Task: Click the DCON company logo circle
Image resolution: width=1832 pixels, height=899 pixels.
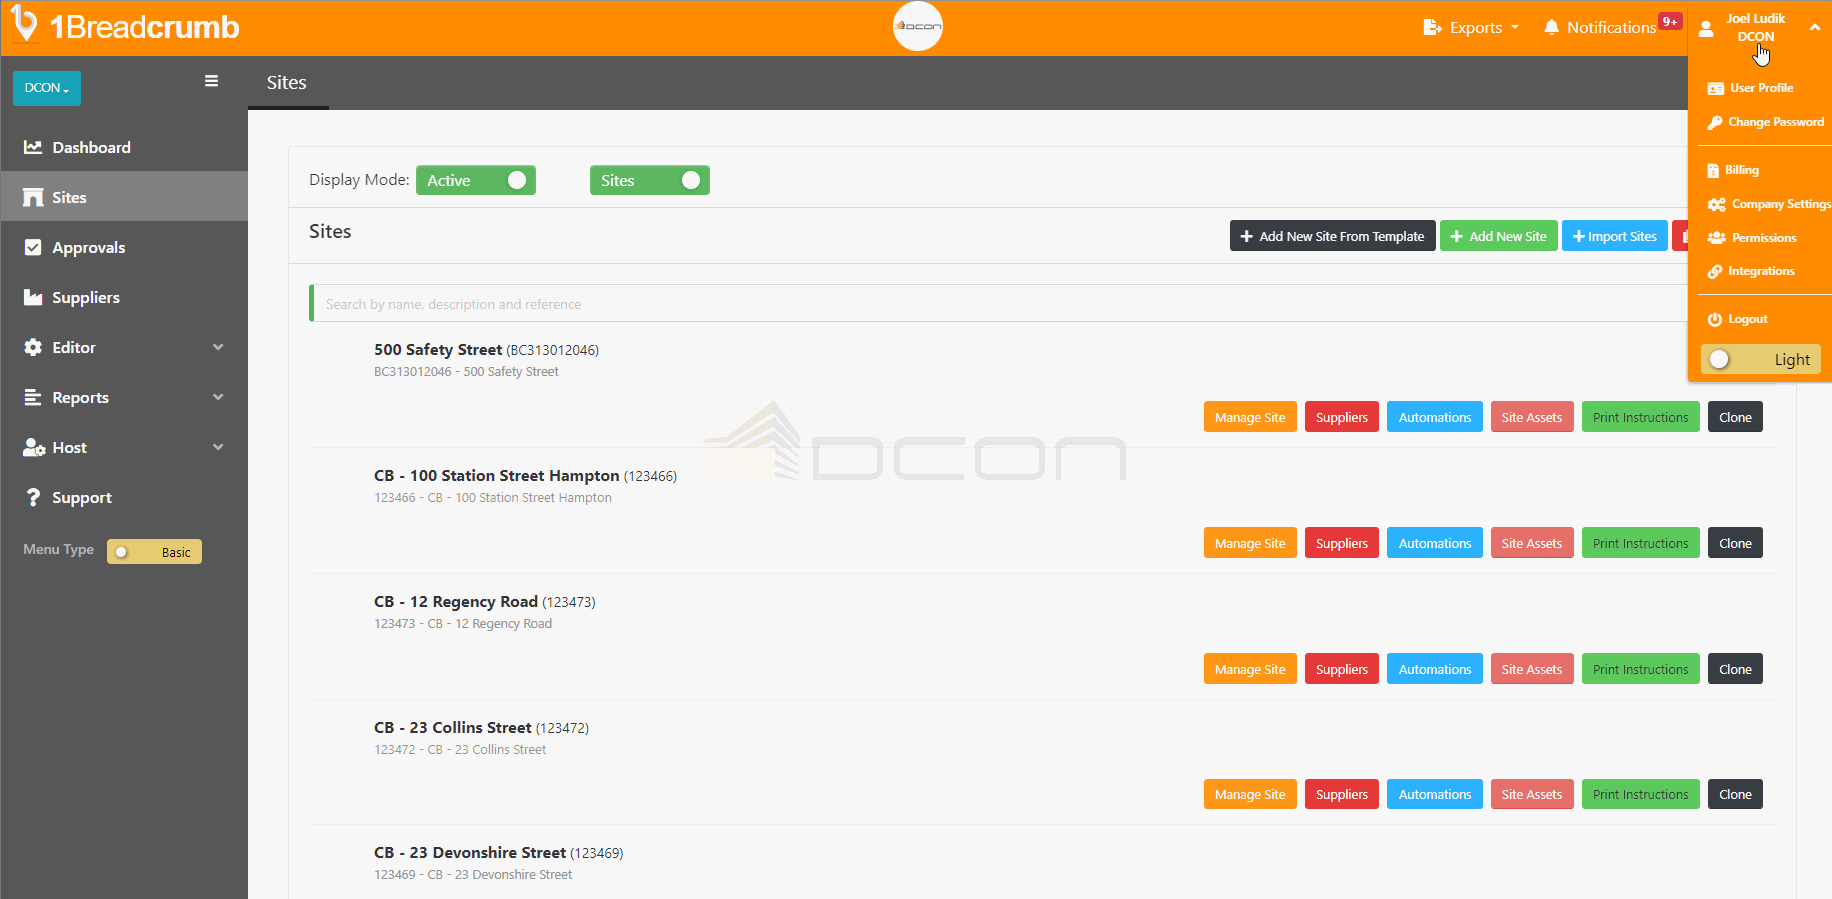Action: click(x=918, y=27)
